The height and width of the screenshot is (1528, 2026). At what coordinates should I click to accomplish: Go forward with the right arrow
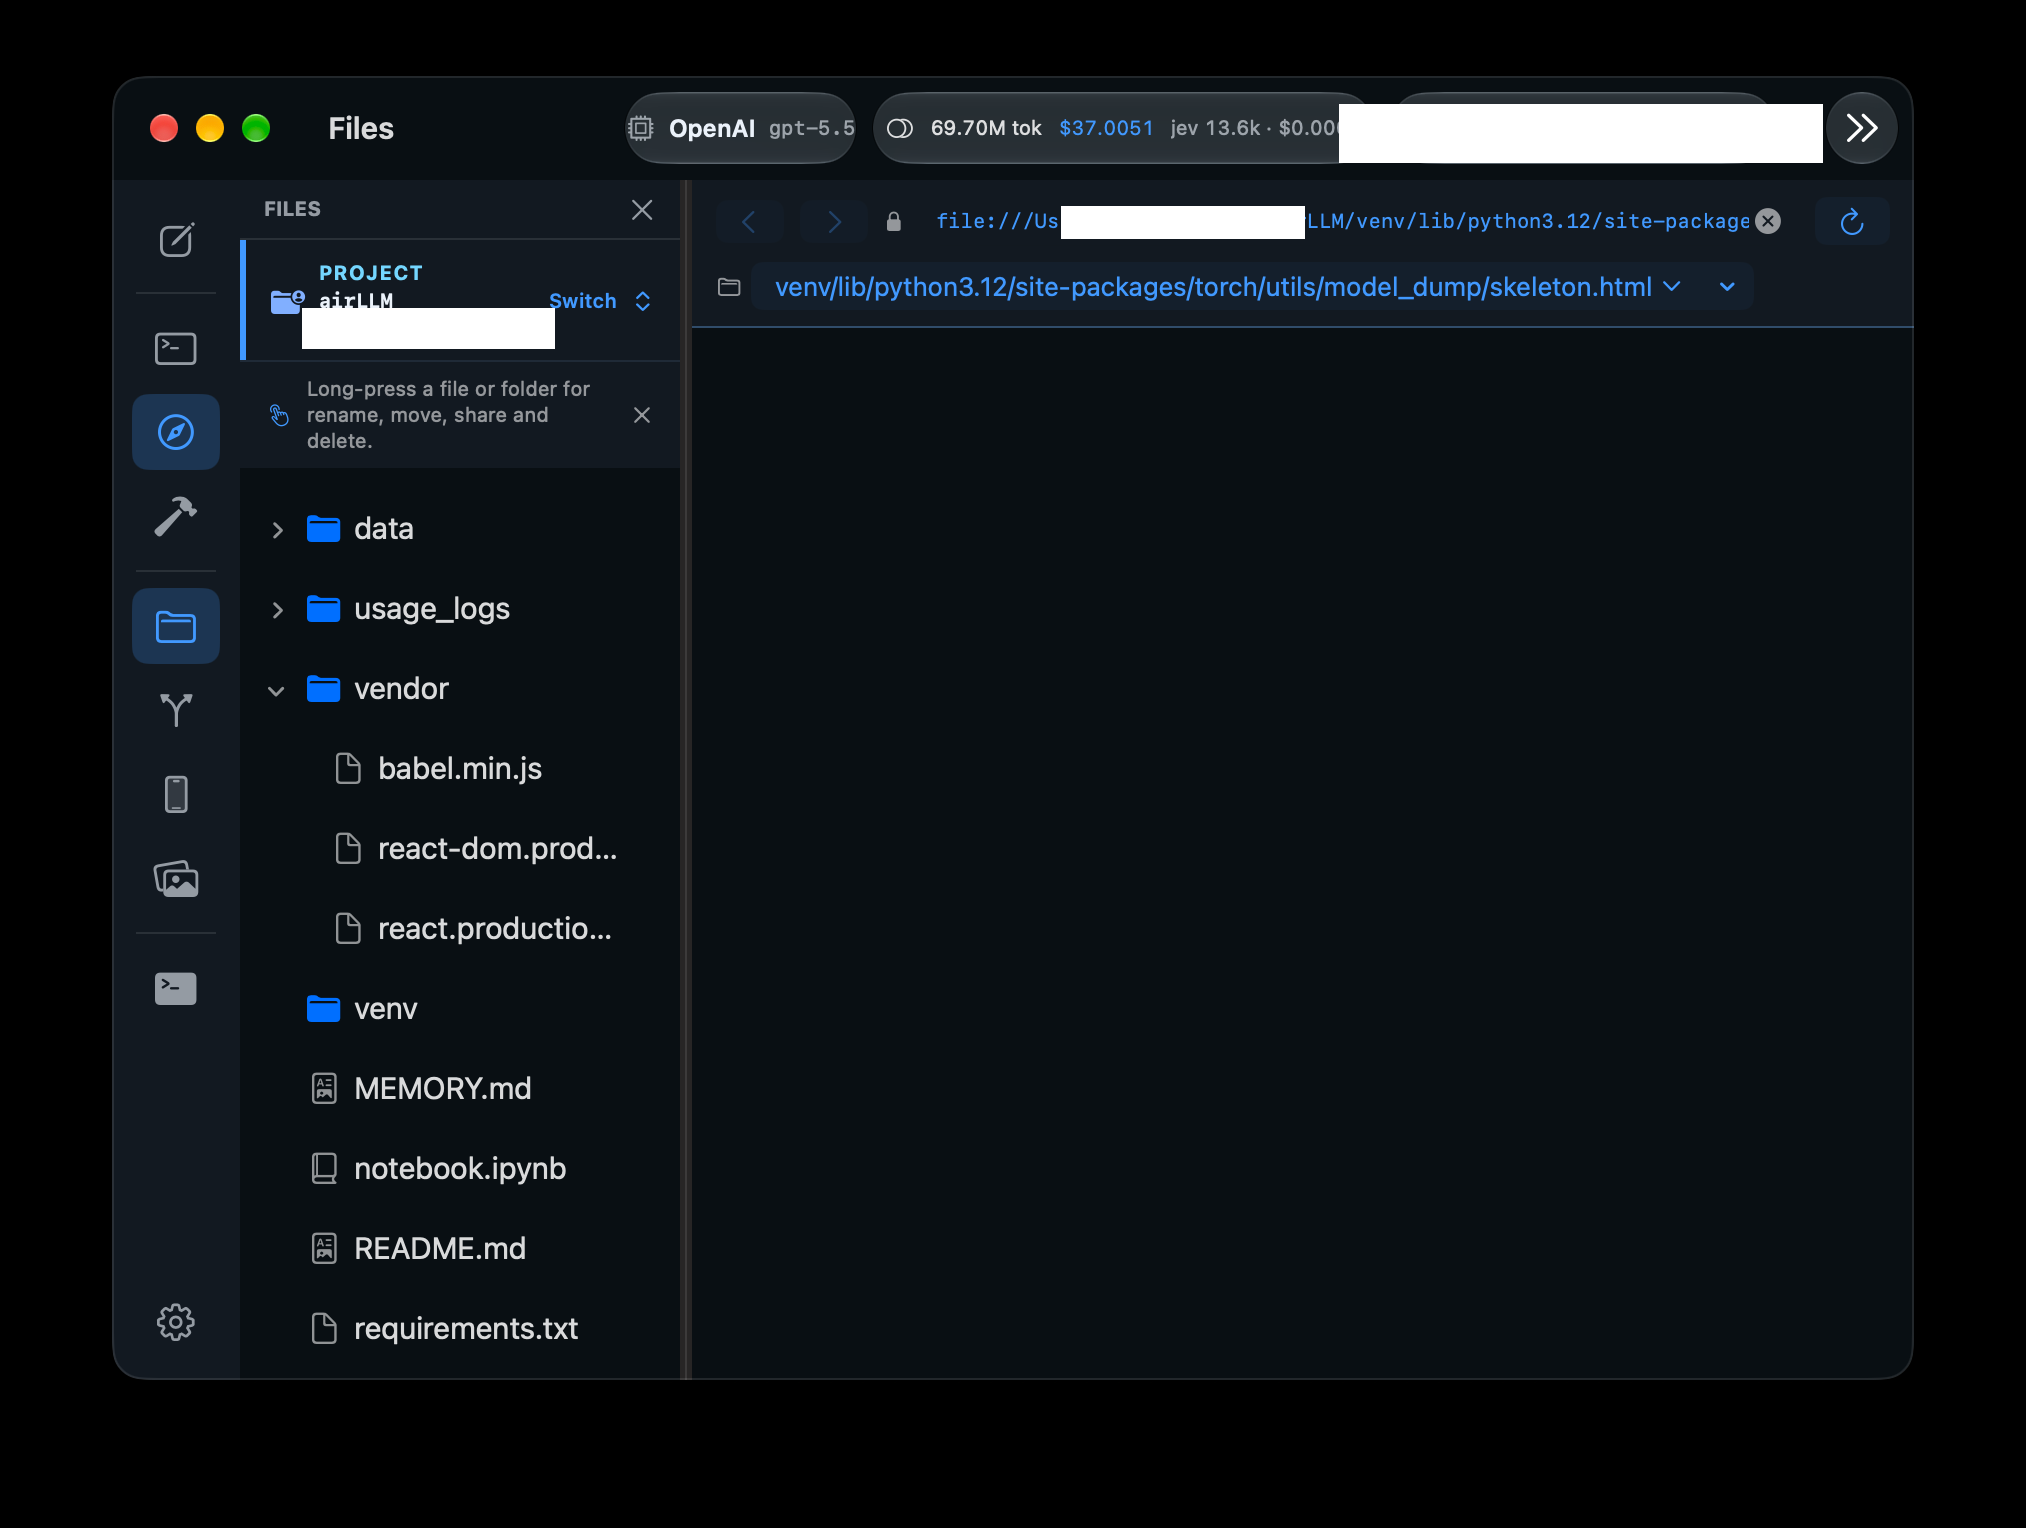(834, 221)
